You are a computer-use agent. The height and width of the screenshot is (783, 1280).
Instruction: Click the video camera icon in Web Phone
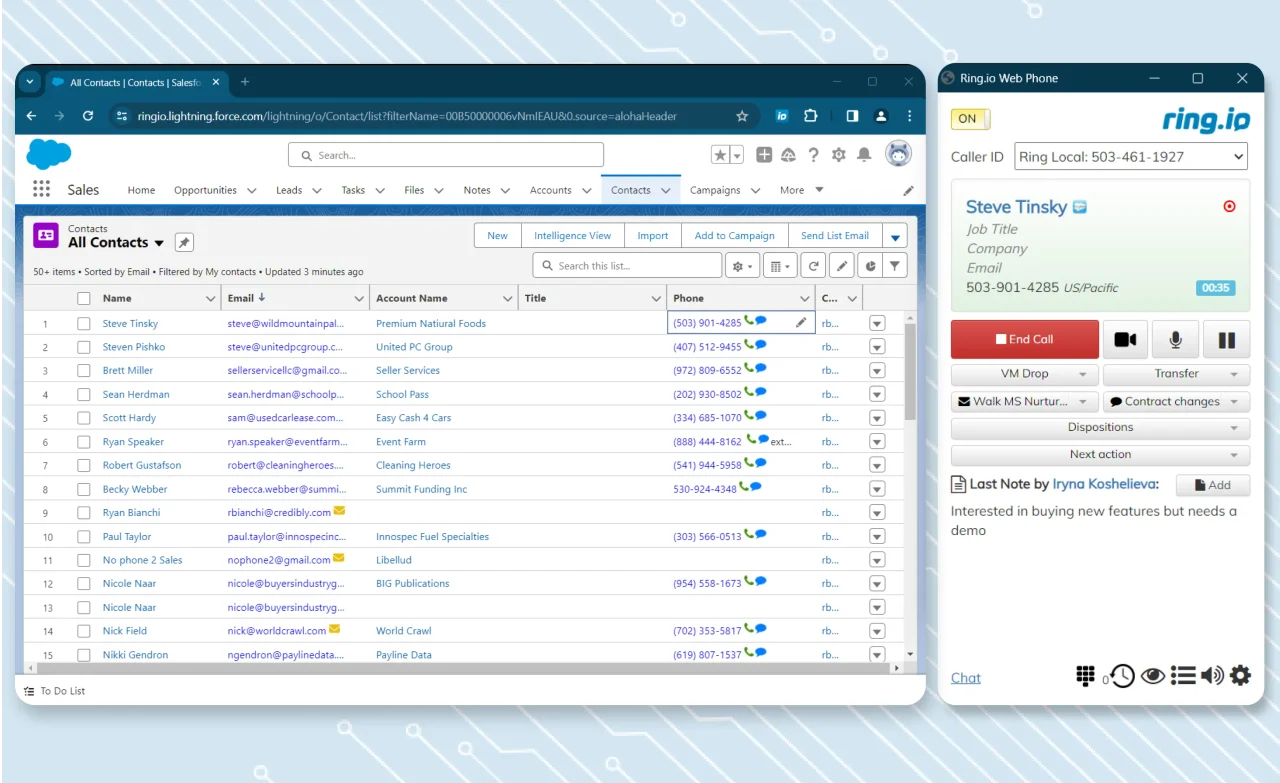pos(1125,340)
